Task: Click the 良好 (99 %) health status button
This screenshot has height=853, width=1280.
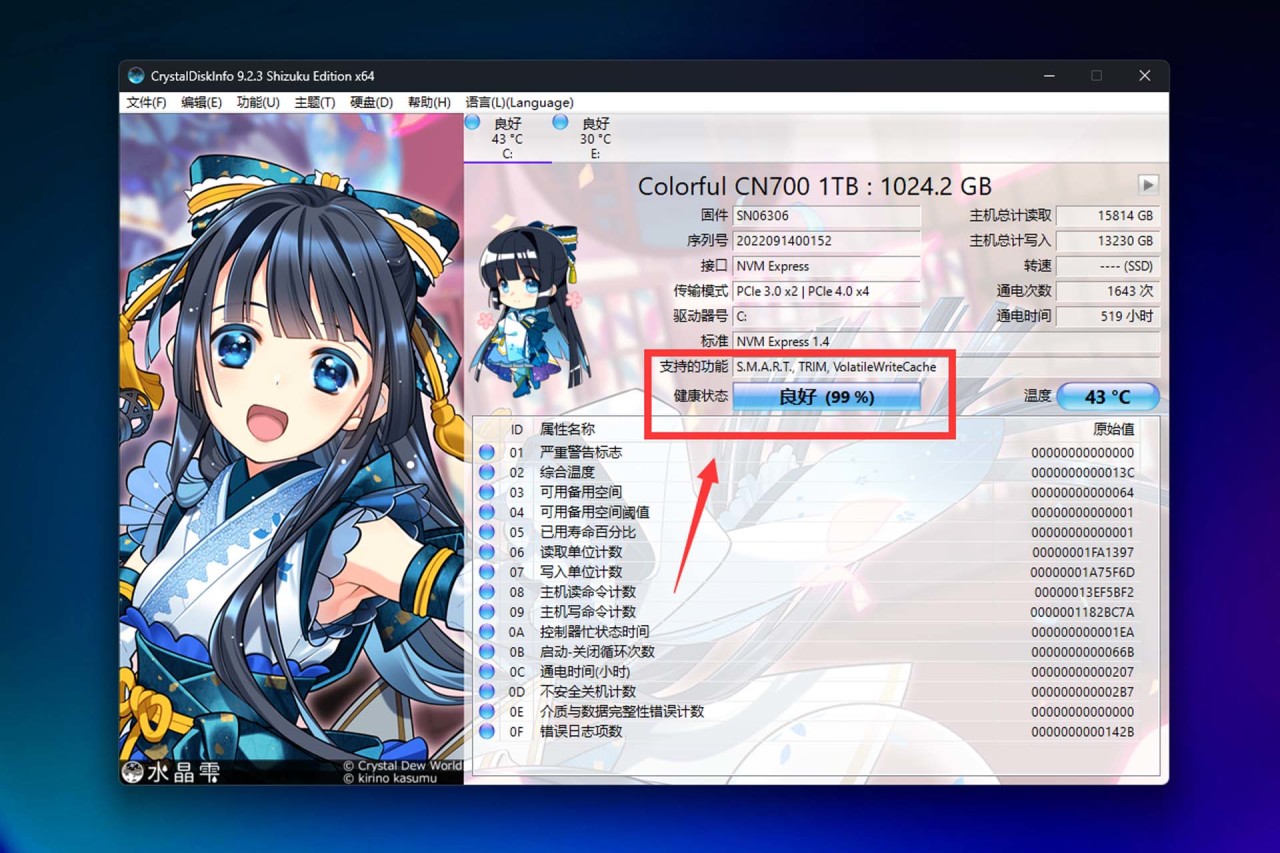Action: (x=826, y=397)
